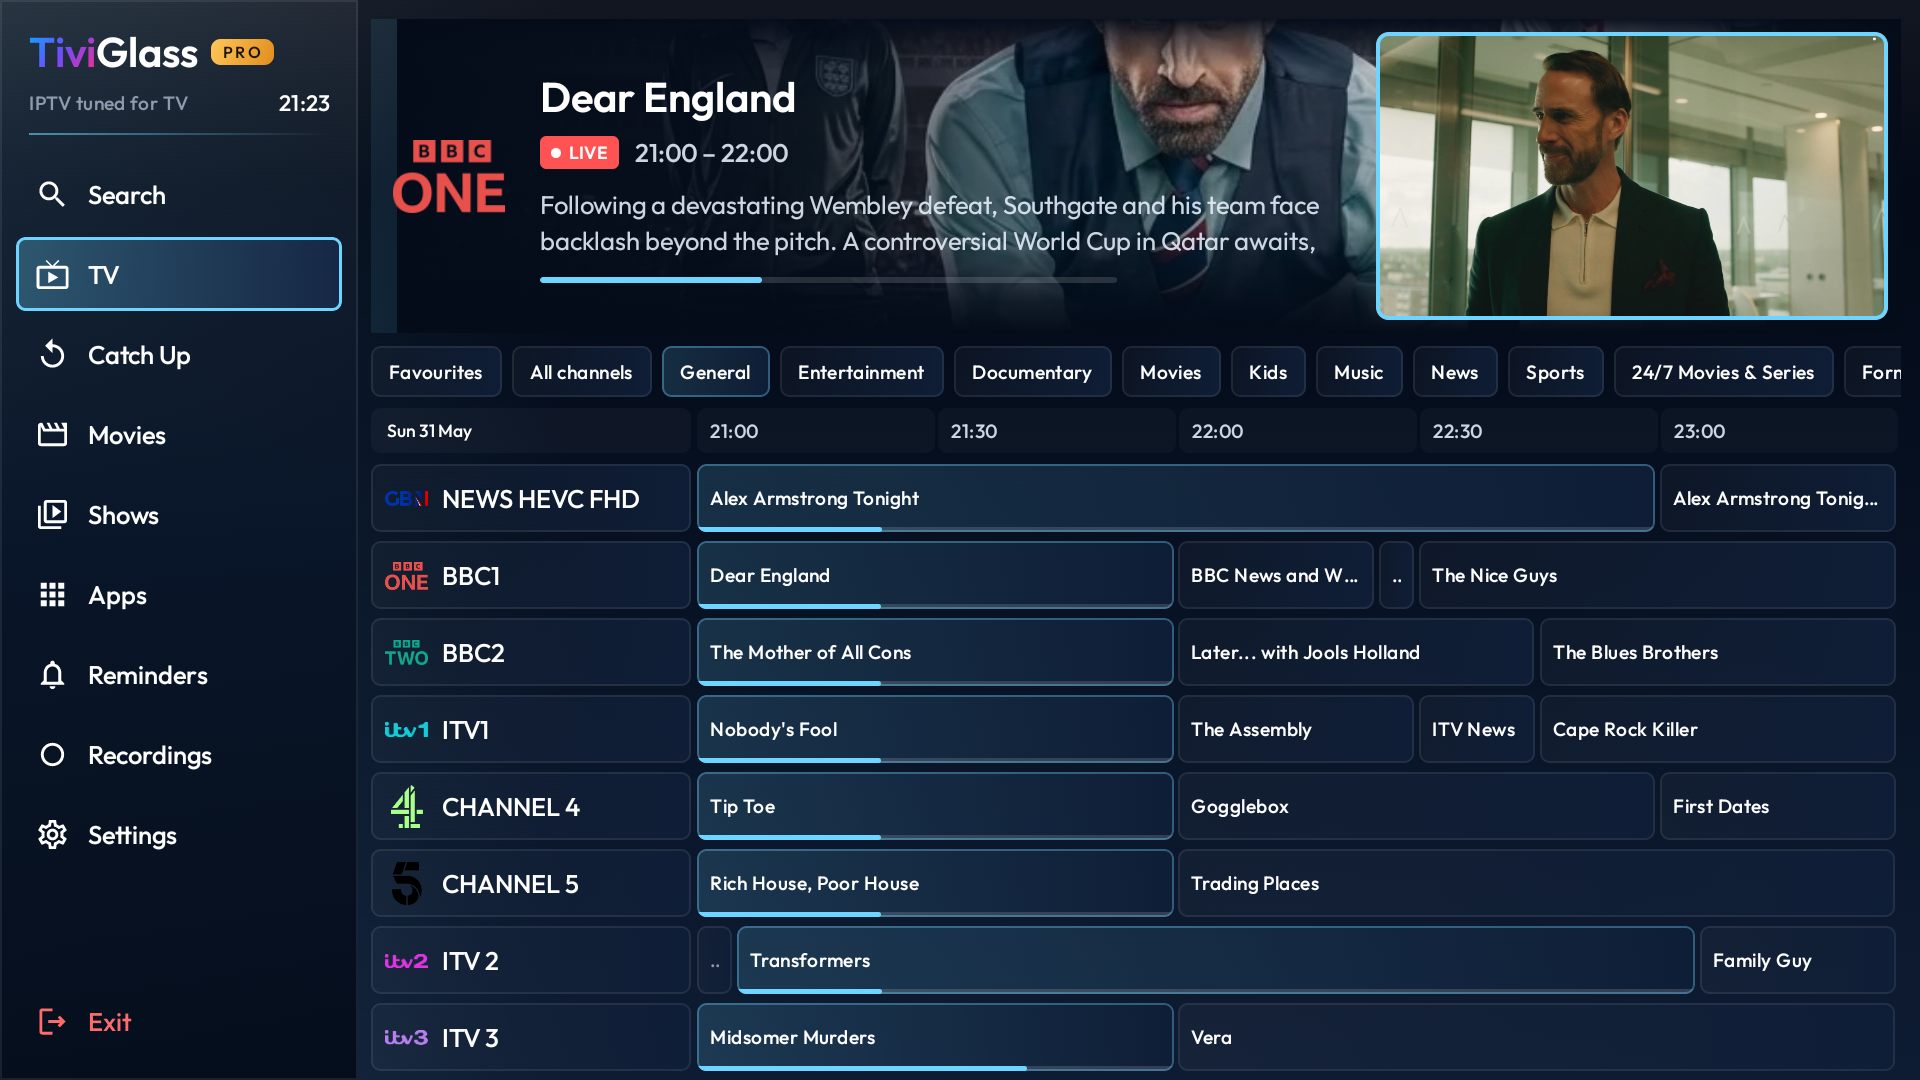Image resolution: width=1920 pixels, height=1080 pixels.
Task: Click the TV set icon in sidebar
Action: tap(52, 275)
